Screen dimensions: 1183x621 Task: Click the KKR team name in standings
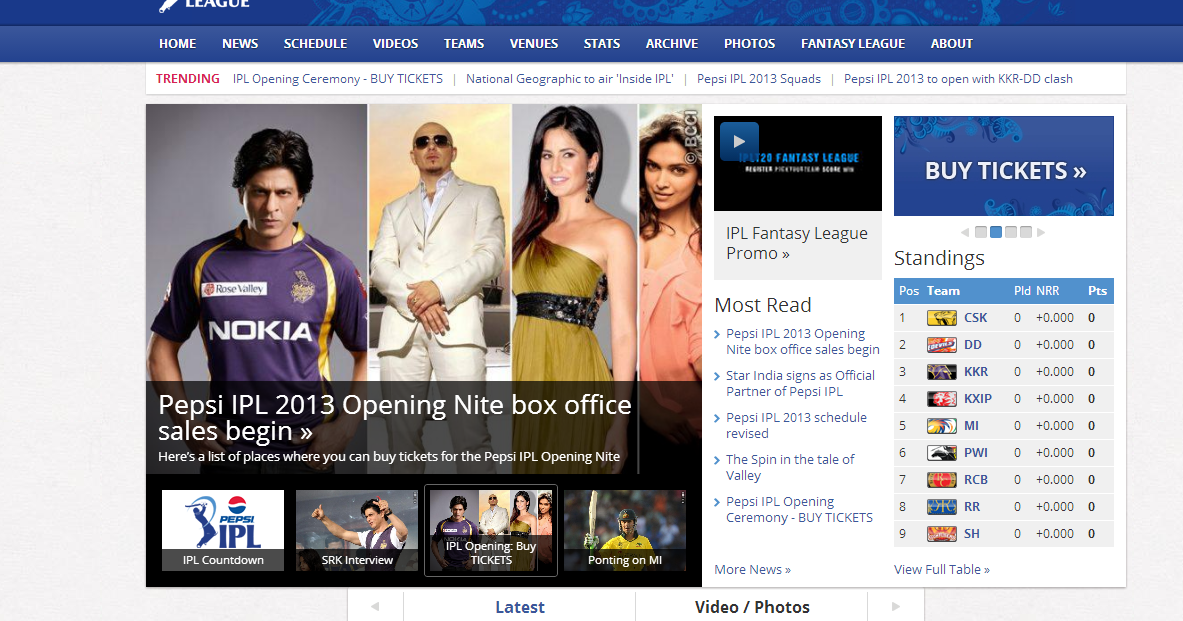(x=976, y=372)
